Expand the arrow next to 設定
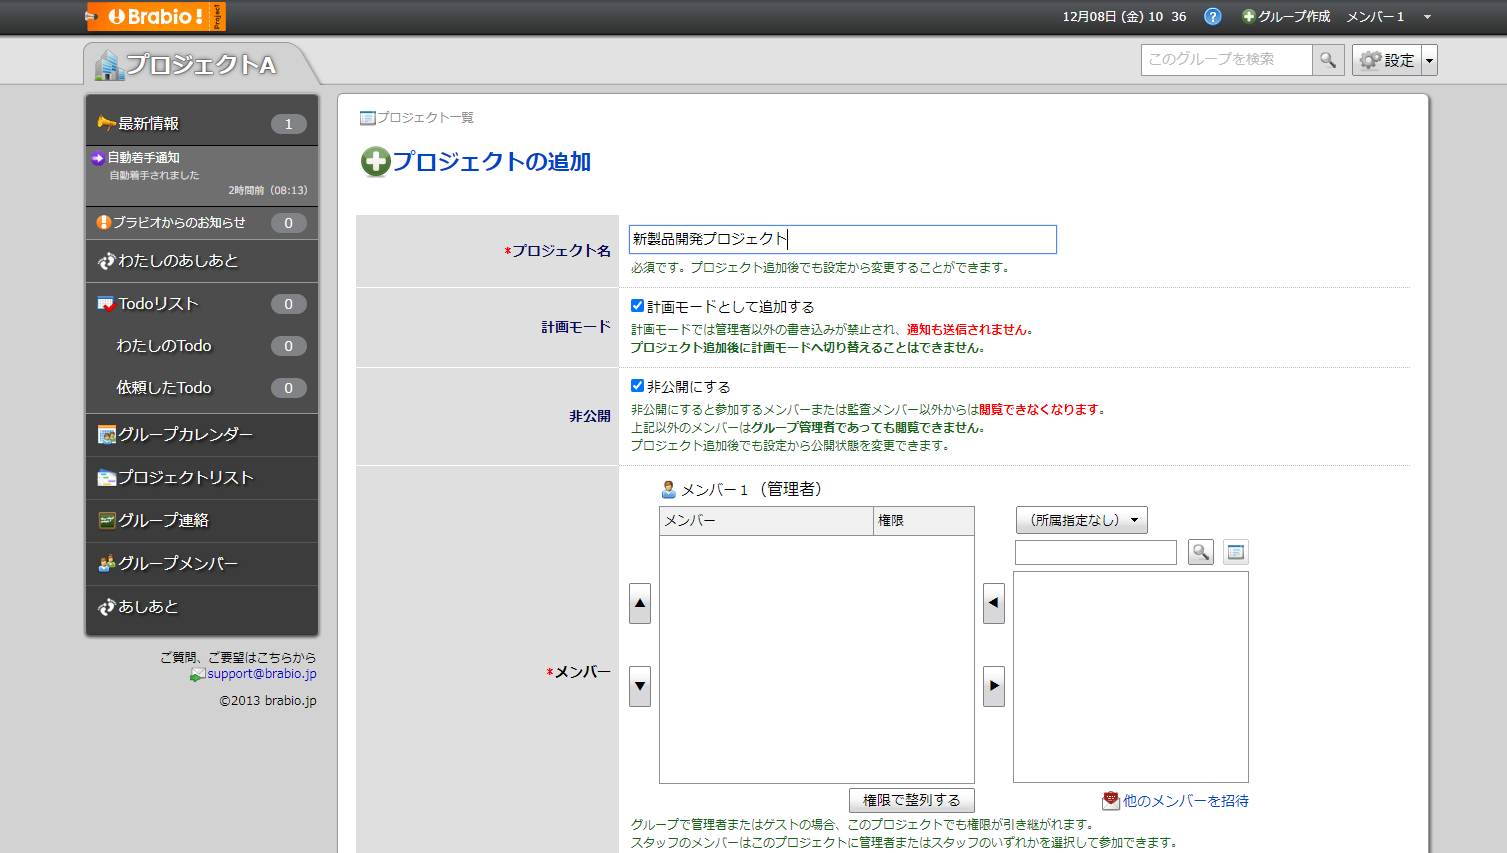1507x853 pixels. click(1428, 60)
